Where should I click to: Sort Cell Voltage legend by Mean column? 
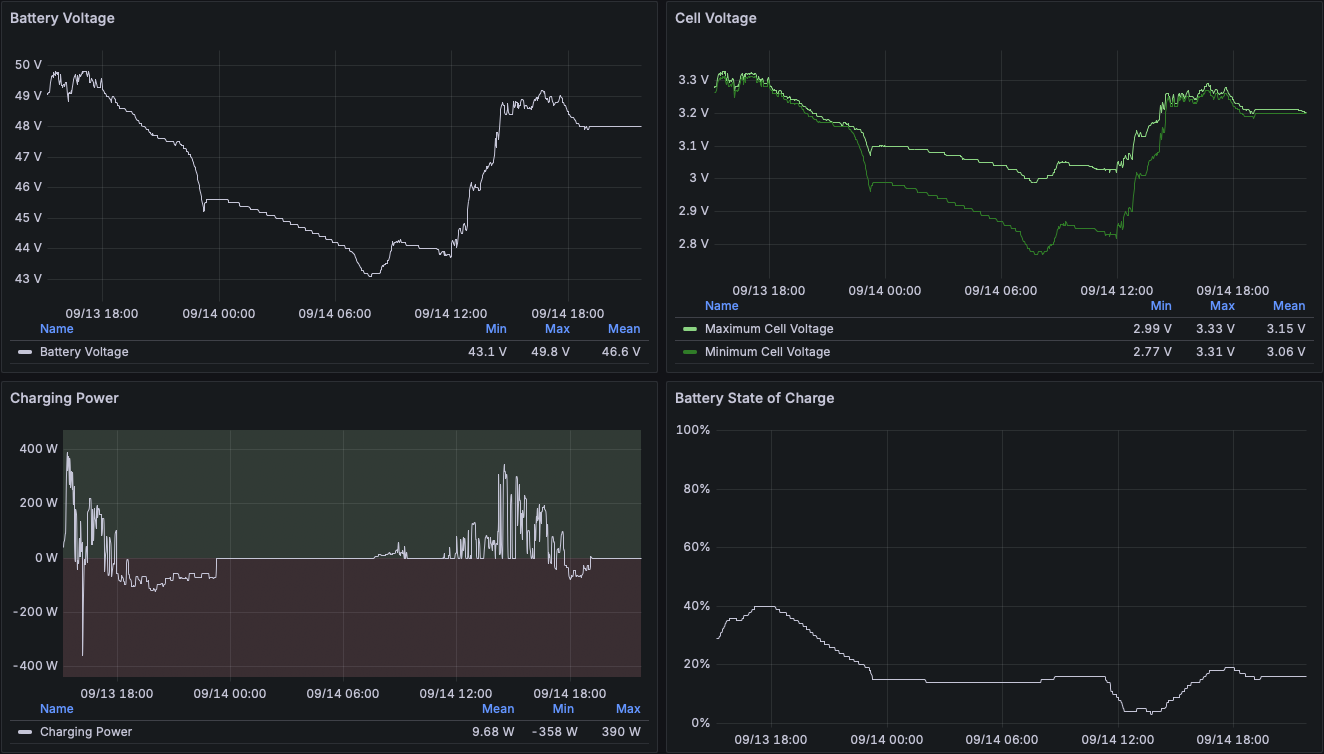[1289, 306]
